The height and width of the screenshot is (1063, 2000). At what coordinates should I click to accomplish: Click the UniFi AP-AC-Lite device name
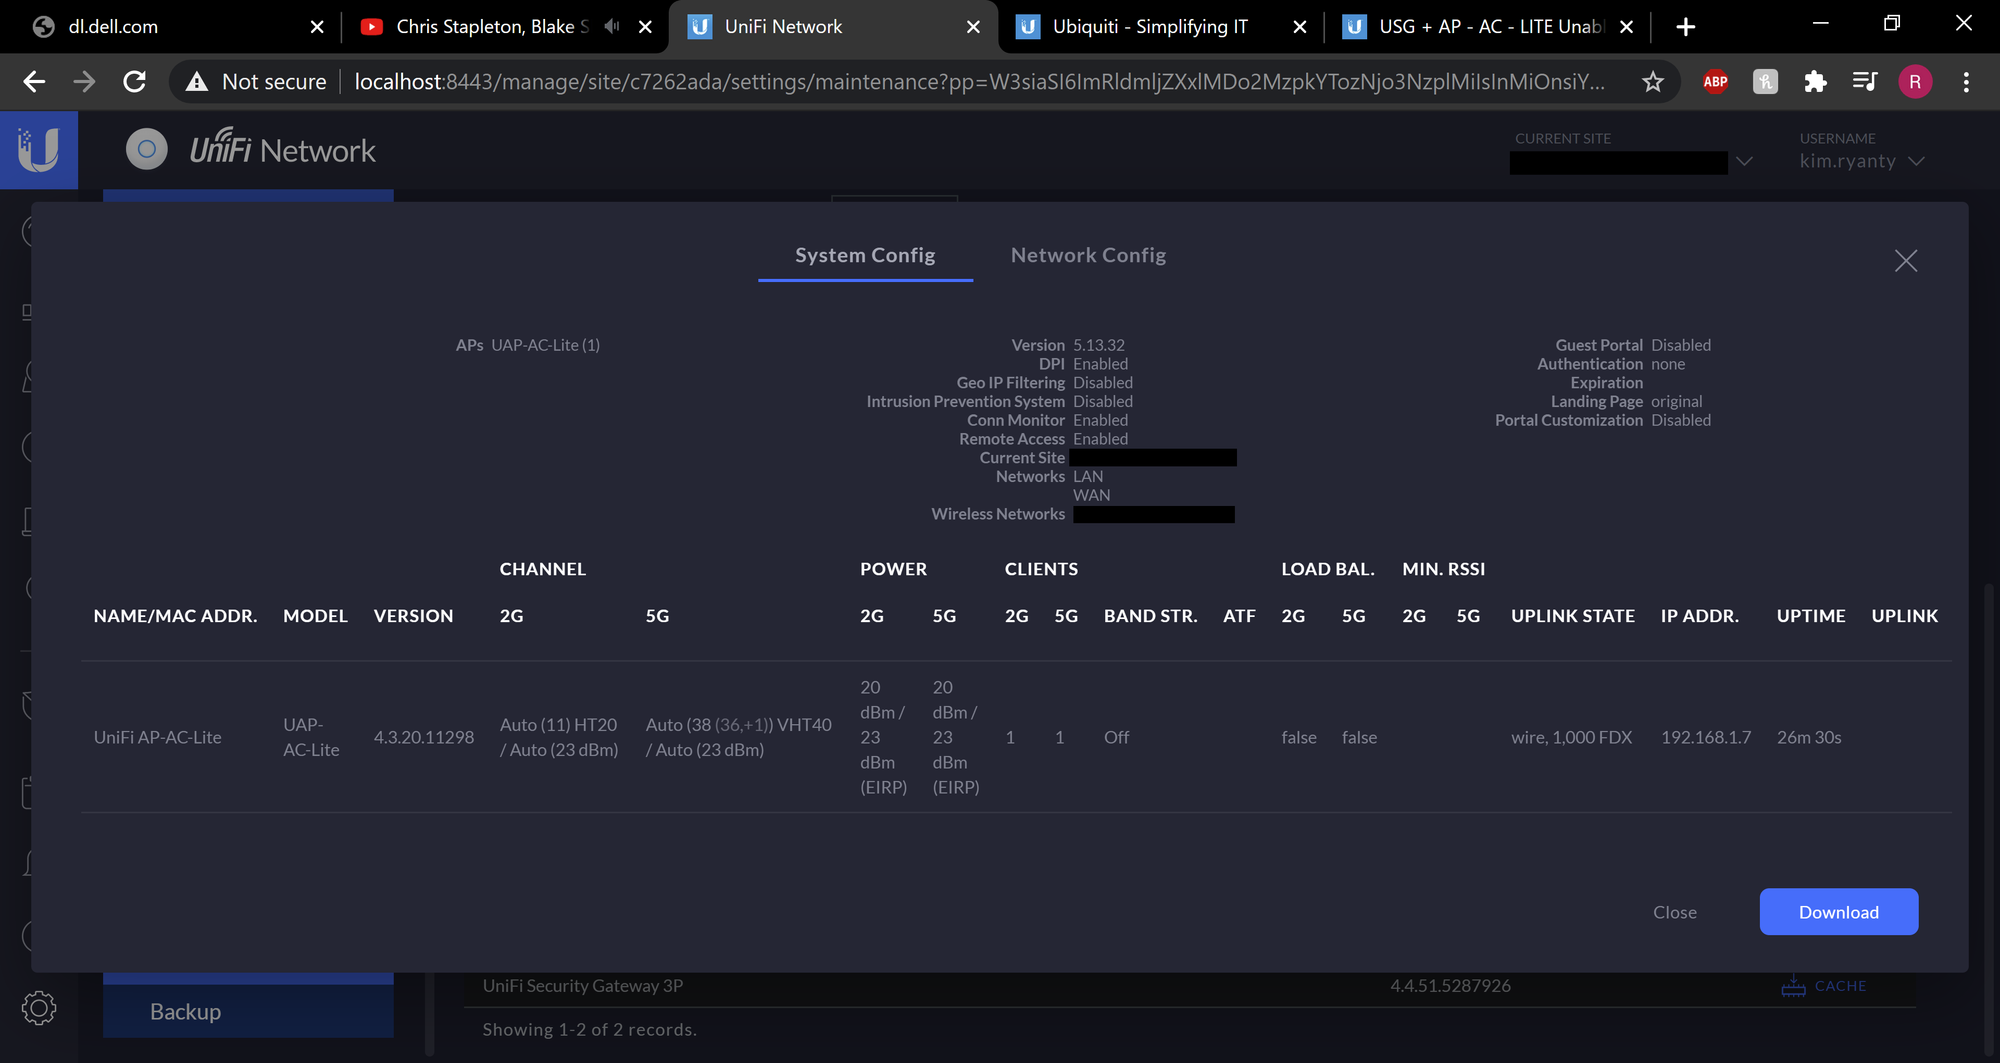(x=158, y=737)
